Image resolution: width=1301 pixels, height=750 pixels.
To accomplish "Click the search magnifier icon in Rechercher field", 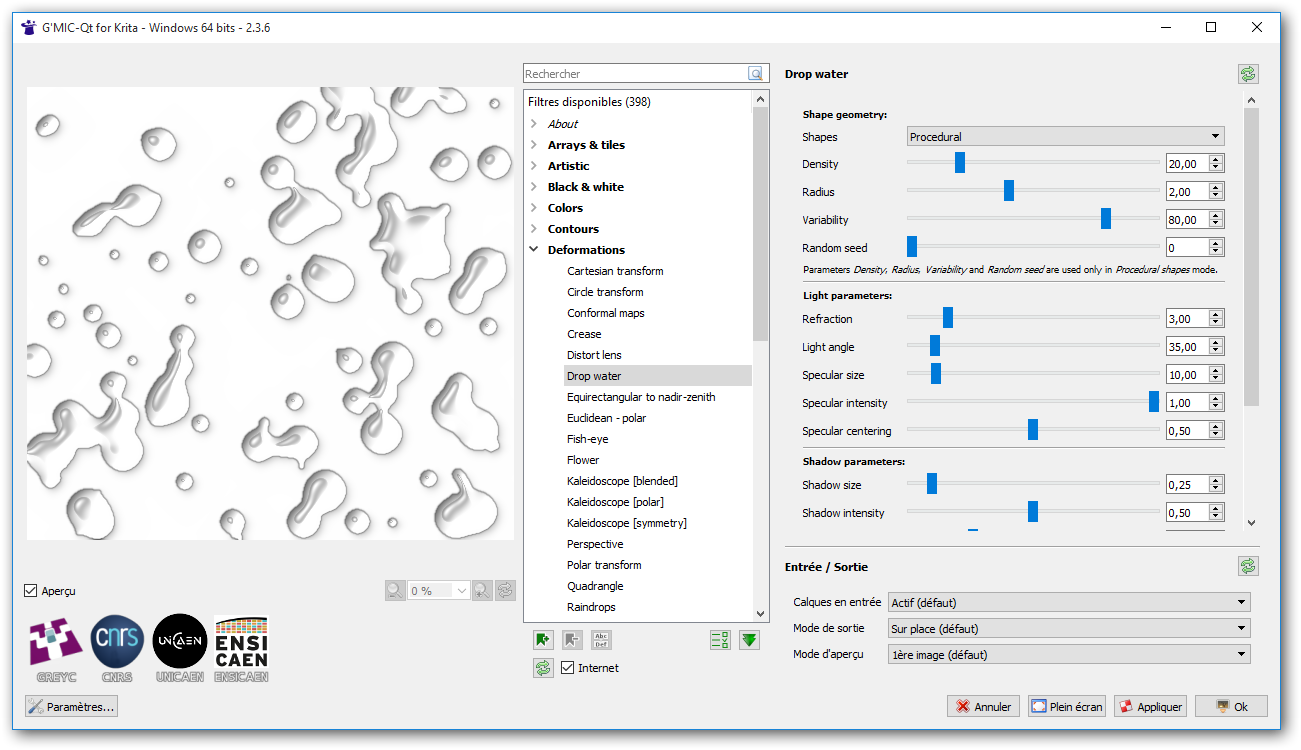I will click(x=755, y=74).
